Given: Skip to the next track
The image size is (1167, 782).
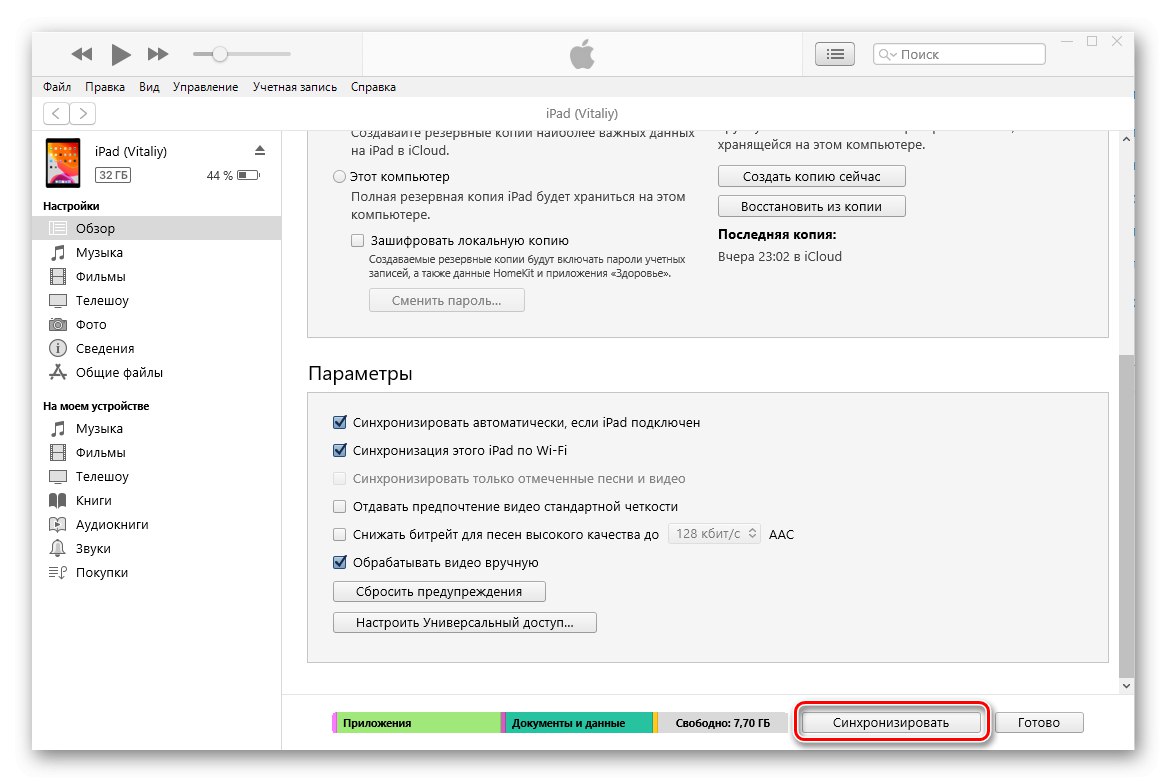Looking at the screenshot, I should (x=158, y=54).
